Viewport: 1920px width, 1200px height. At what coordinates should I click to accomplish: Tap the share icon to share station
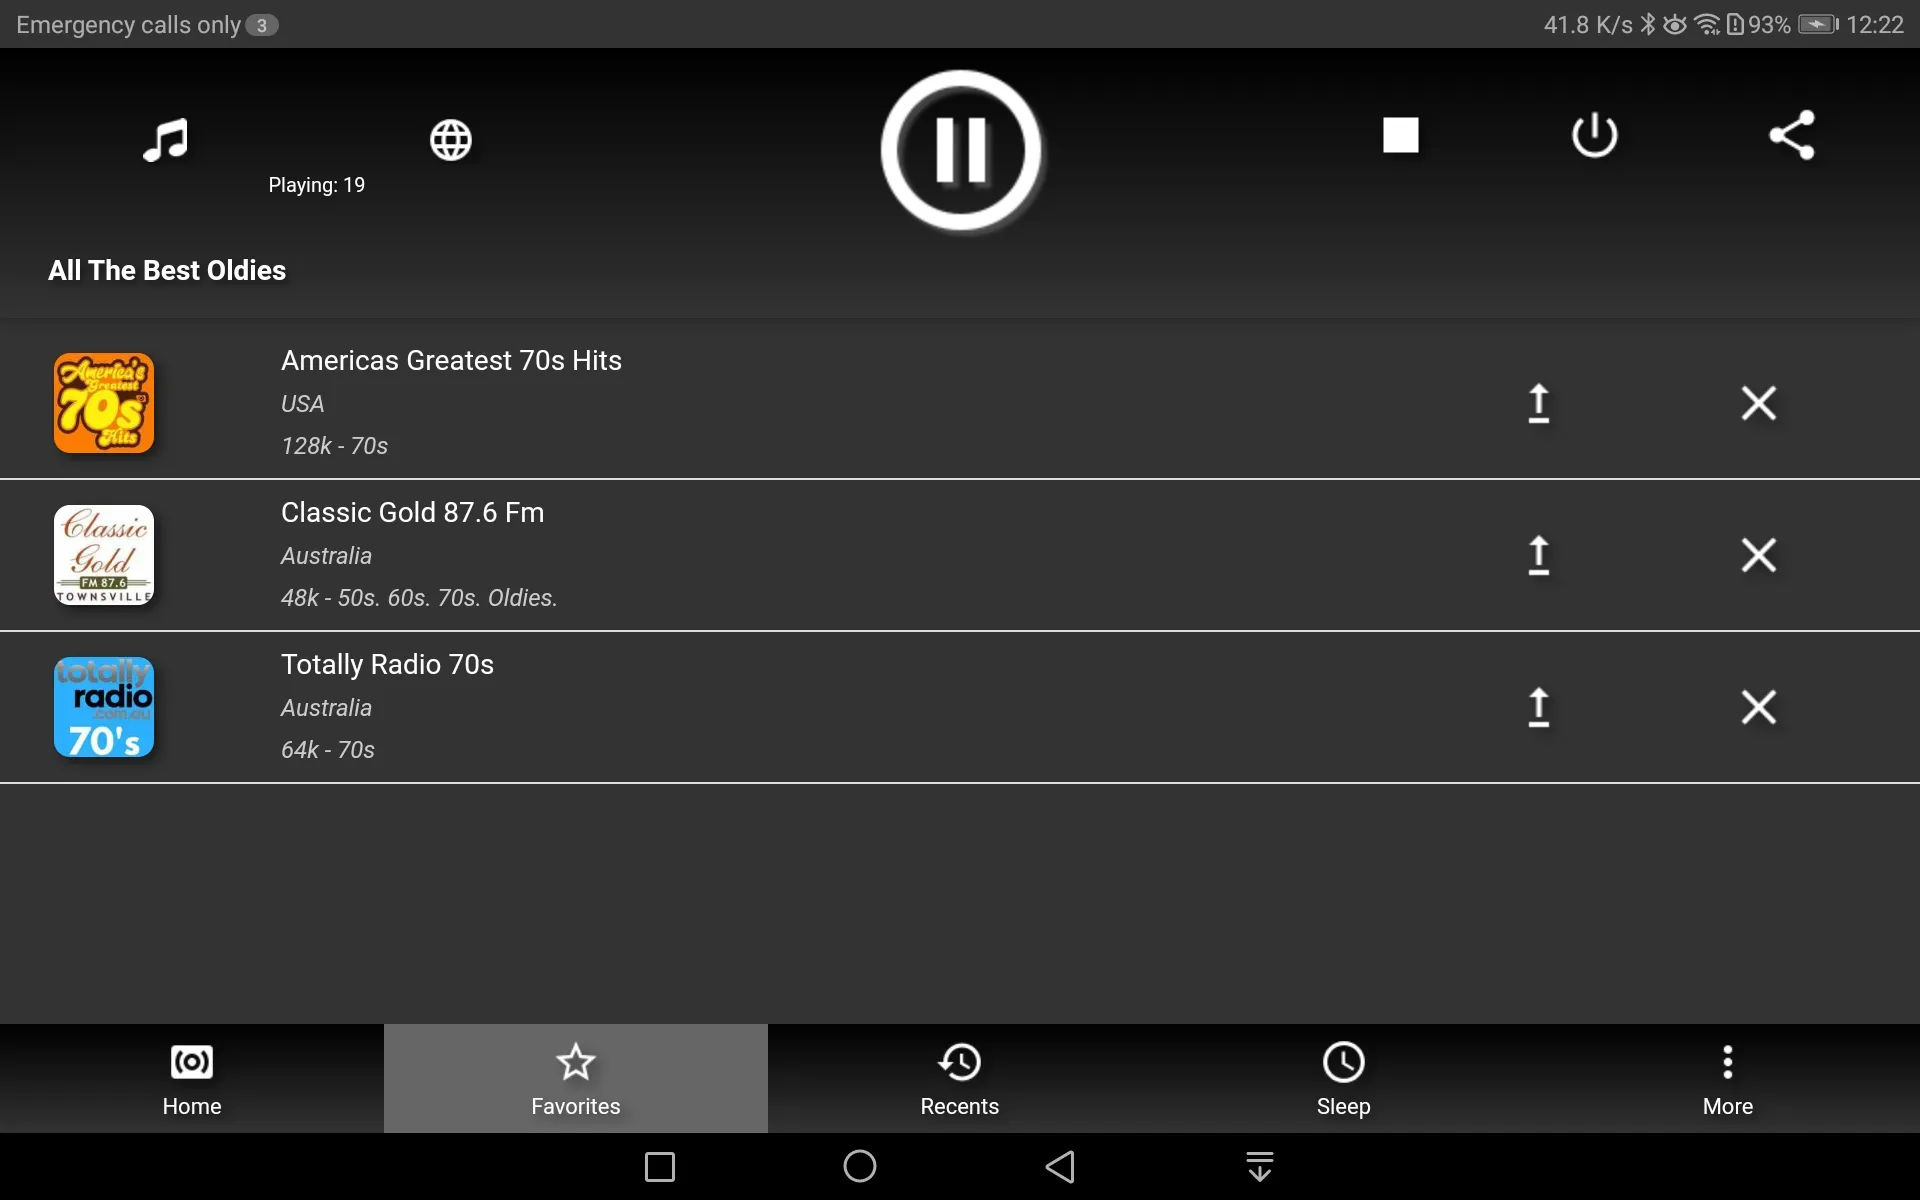pos(1793,134)
